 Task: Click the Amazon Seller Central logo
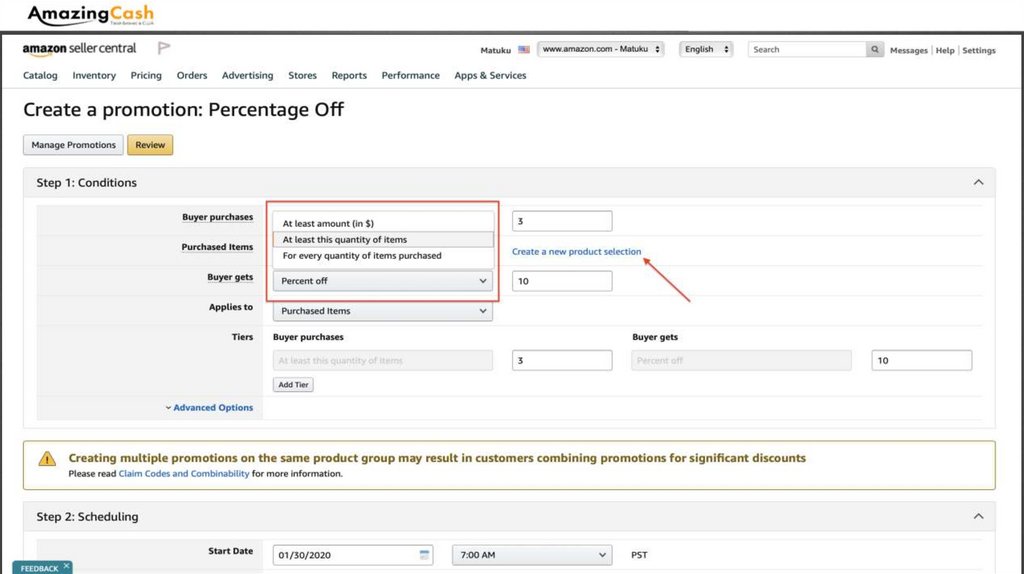(79, 49)
